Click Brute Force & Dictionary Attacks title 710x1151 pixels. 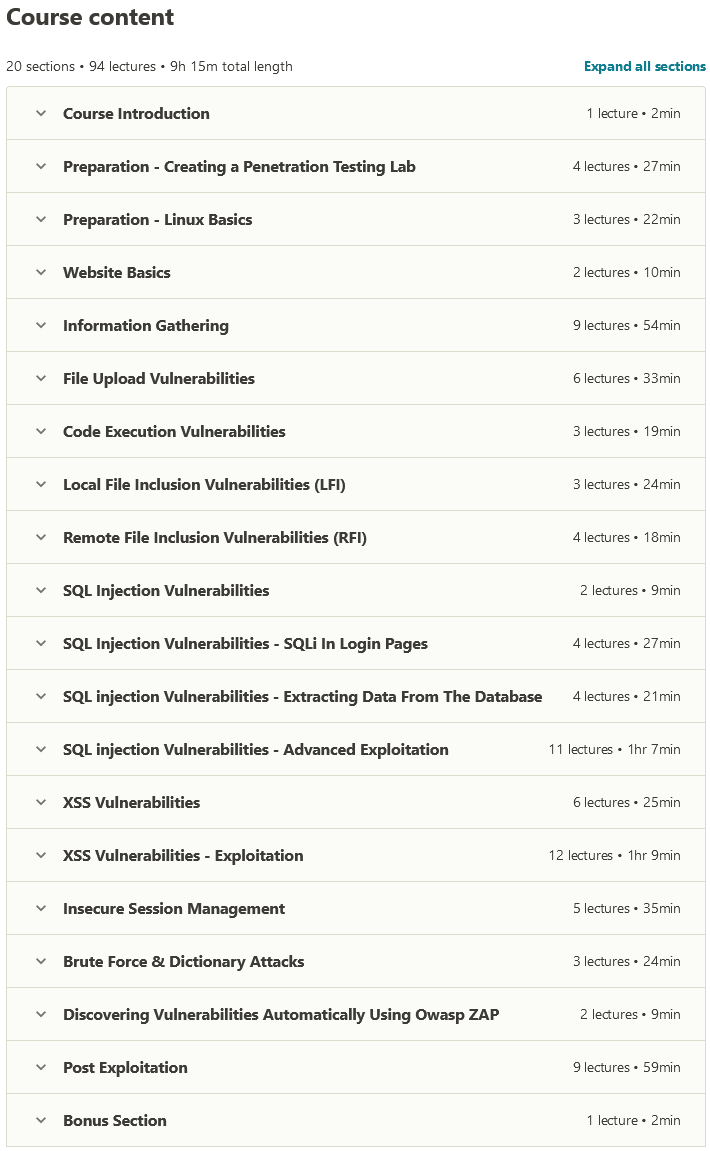click(183, 962)
